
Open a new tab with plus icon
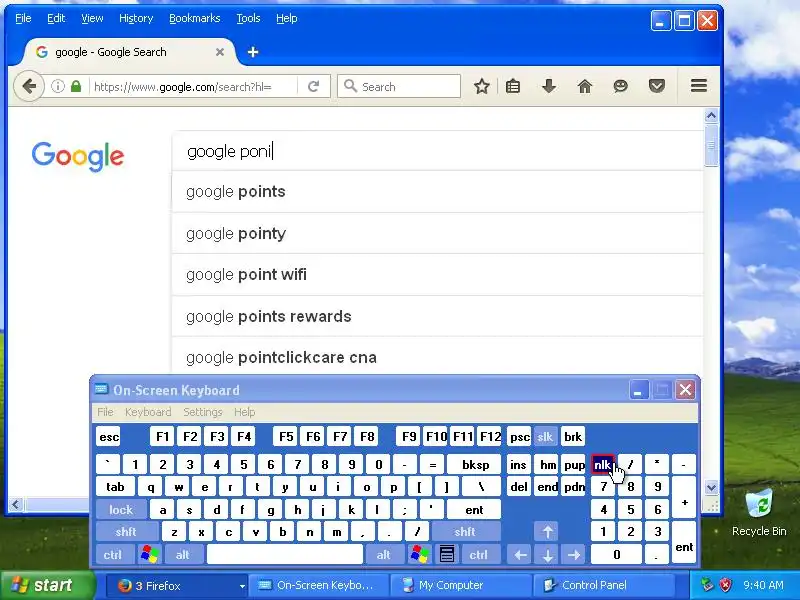pos(253,52)
